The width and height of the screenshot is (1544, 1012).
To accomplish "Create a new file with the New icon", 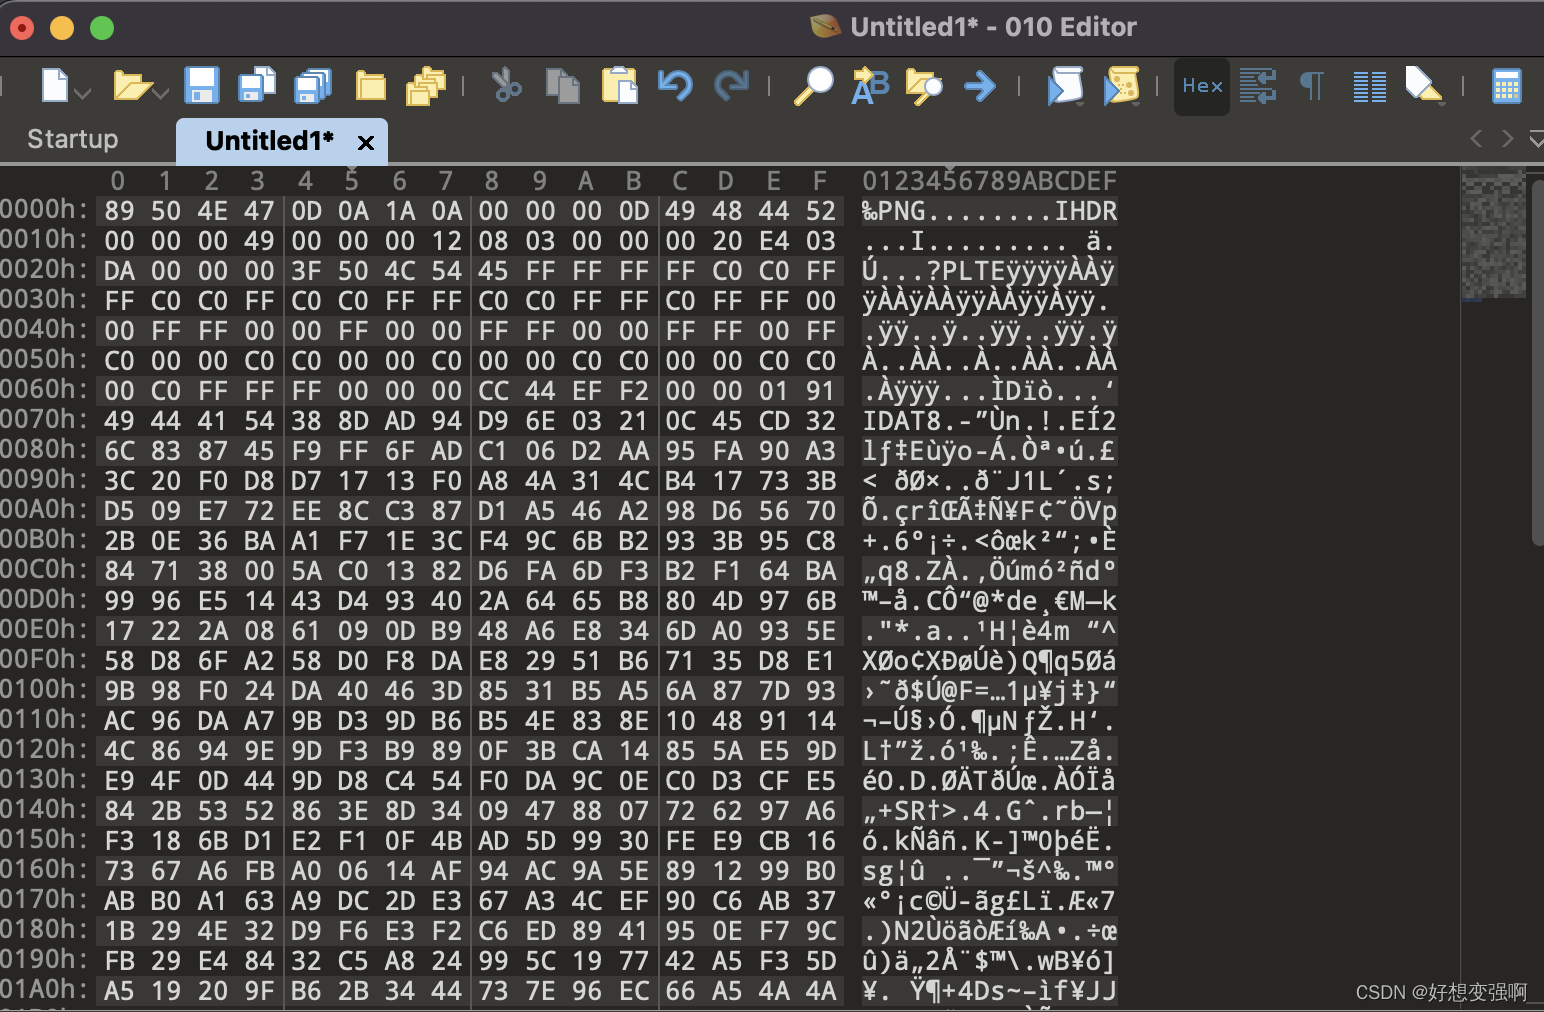I will (x=55, y=86).
